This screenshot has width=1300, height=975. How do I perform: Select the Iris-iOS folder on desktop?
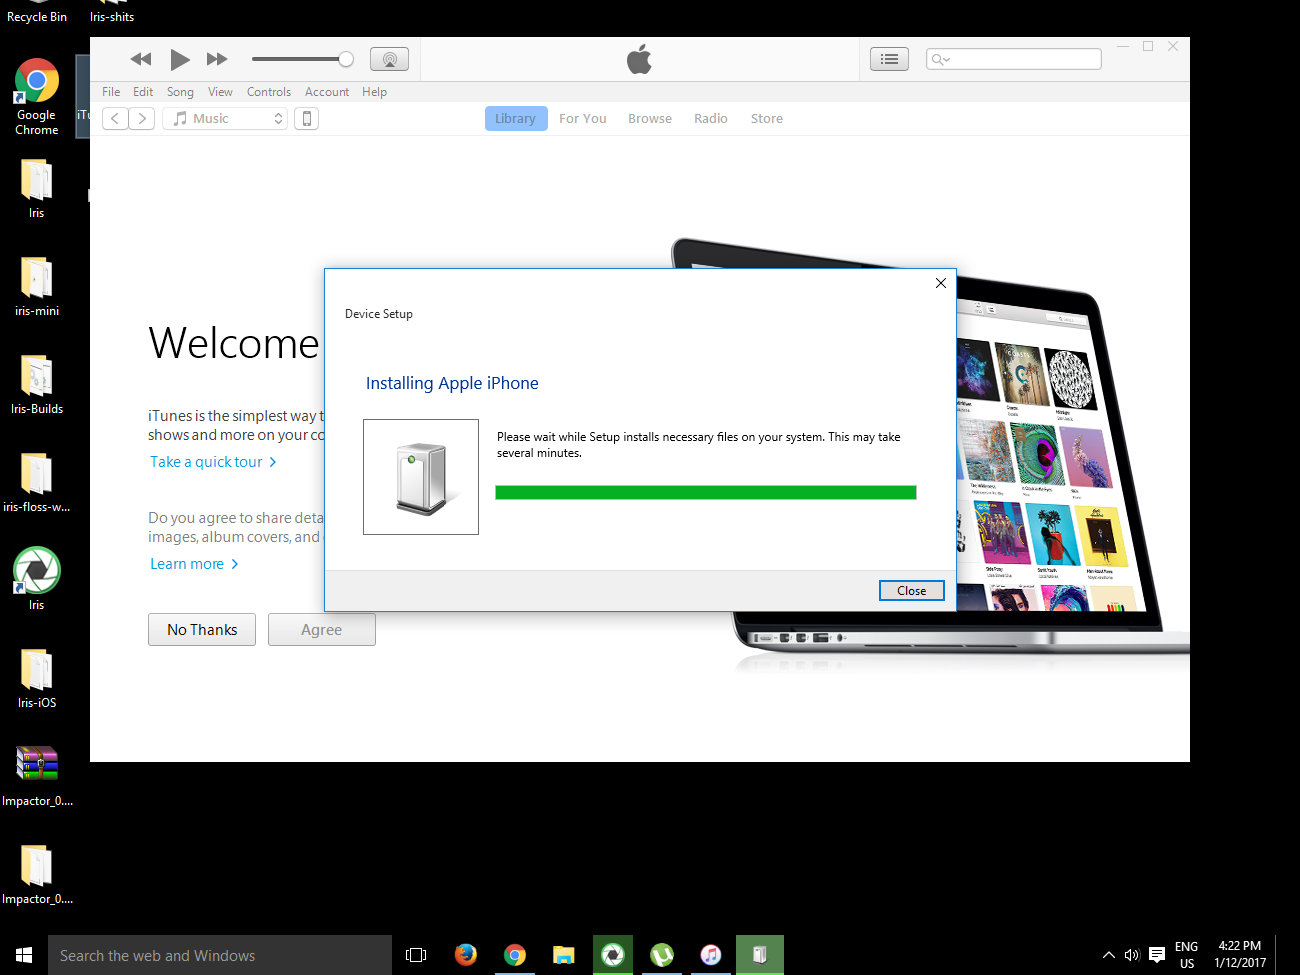(37, 679)
